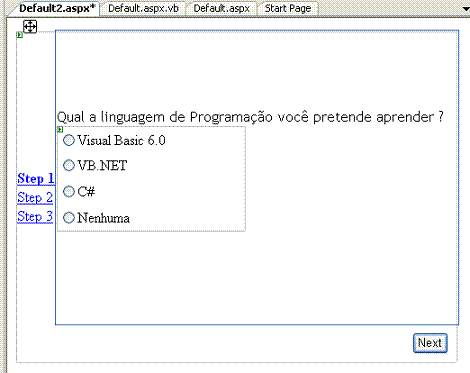Select the VB.NET radio button
The image size is (470, 373).
click(69, 165)
